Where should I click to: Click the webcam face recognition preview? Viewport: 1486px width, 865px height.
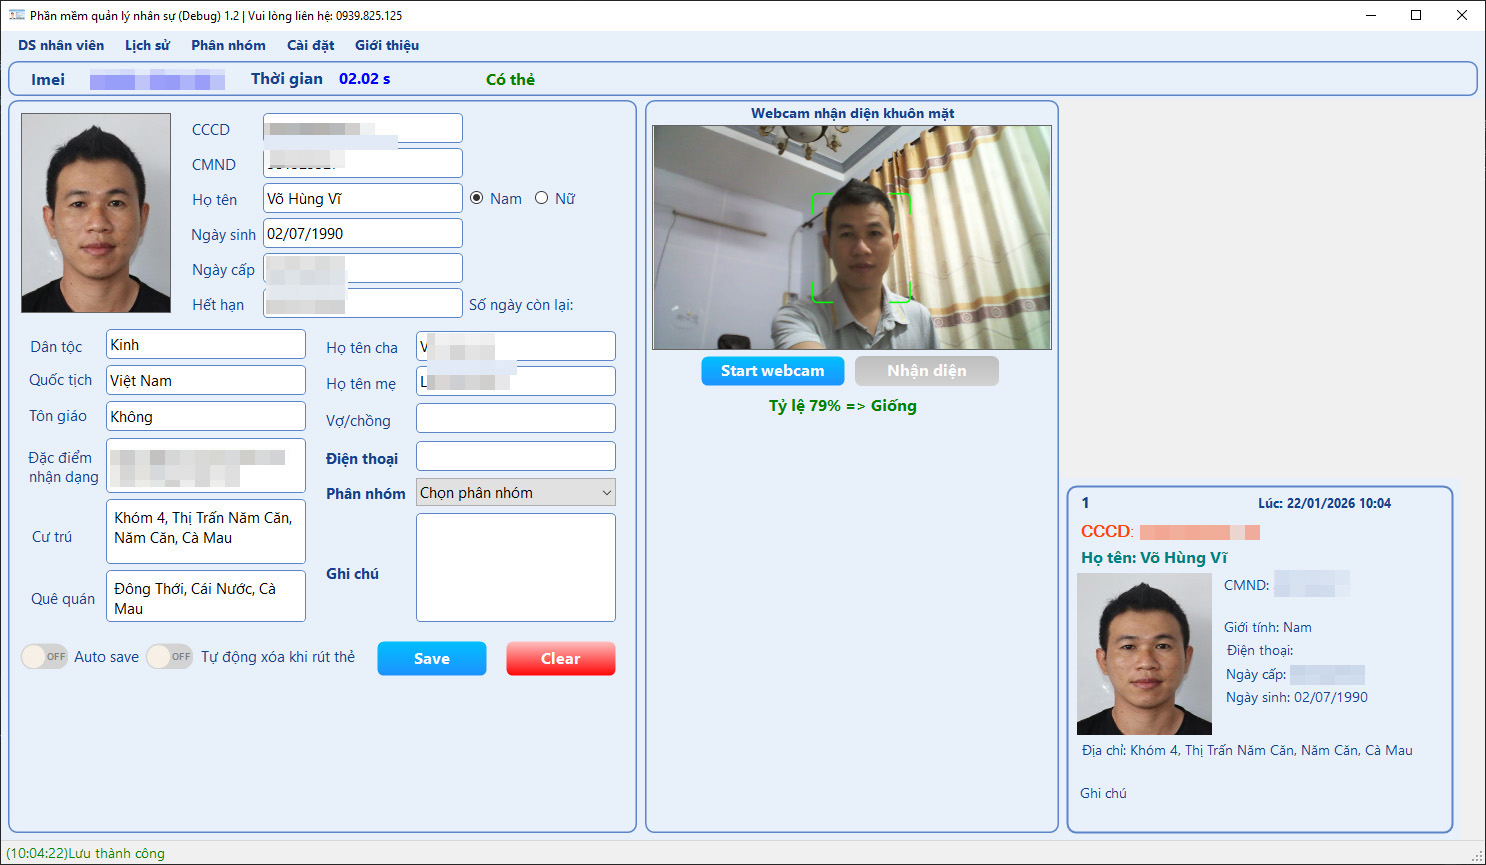coord(851,237)
